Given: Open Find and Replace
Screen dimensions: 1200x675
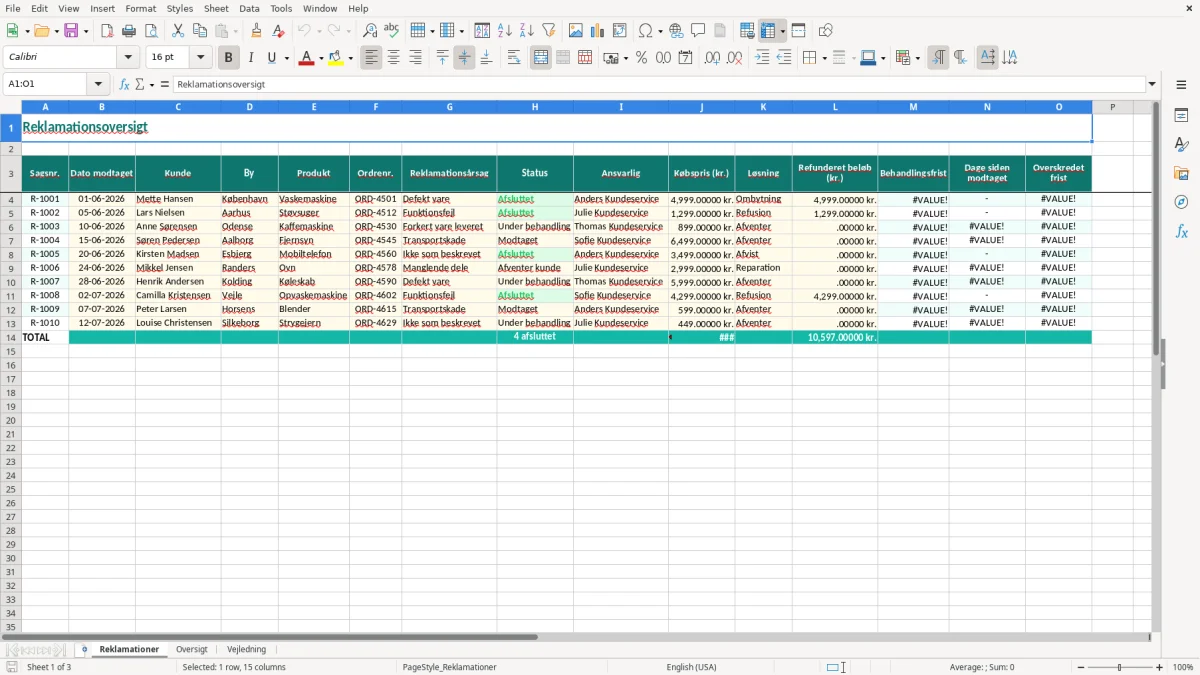Looking at the screenshot, I should 370,31.
